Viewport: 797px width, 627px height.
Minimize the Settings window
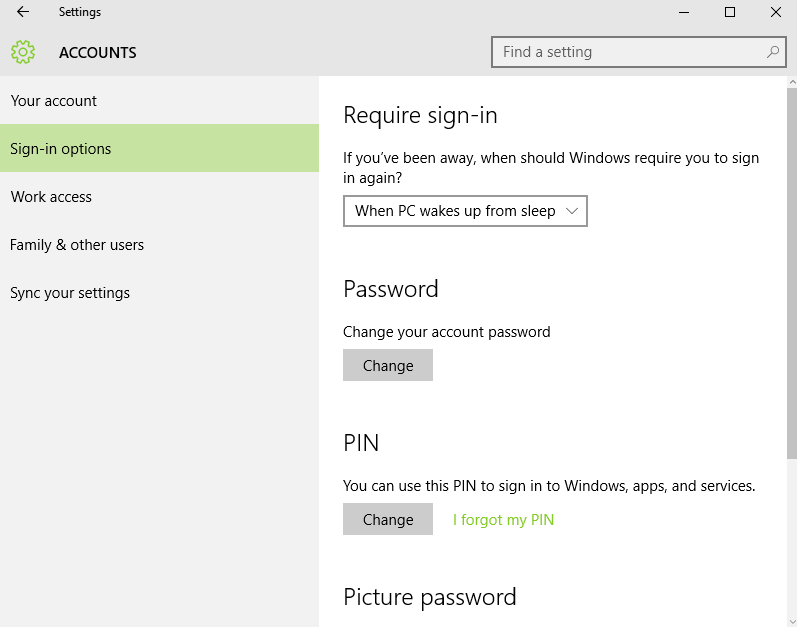[x=684, y=12]
